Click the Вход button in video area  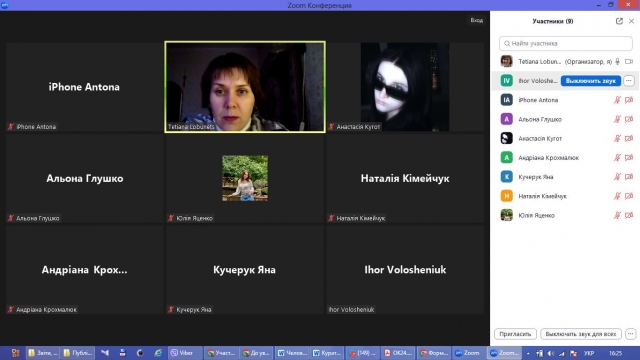coord(476,20)
